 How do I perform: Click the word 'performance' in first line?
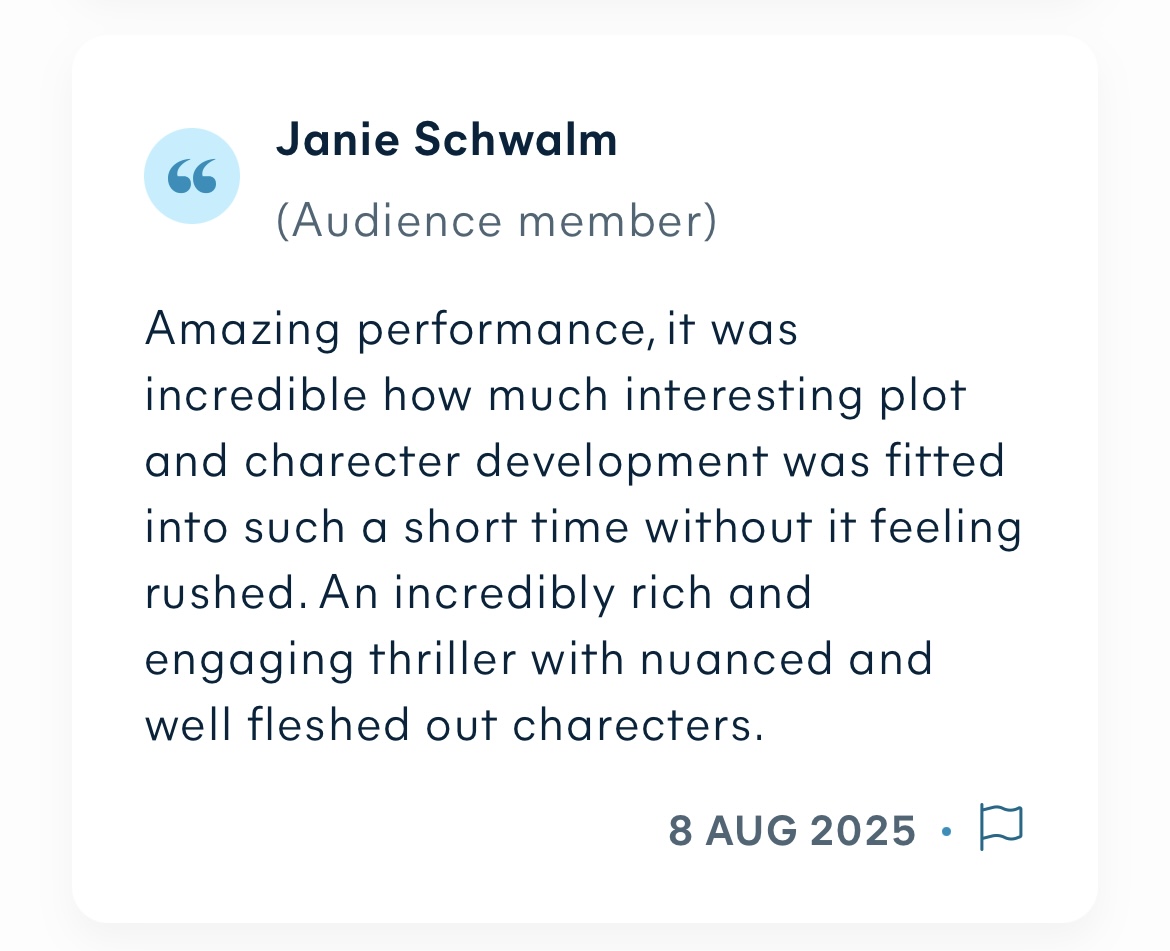pyautogui.click(x=501, y=330)
